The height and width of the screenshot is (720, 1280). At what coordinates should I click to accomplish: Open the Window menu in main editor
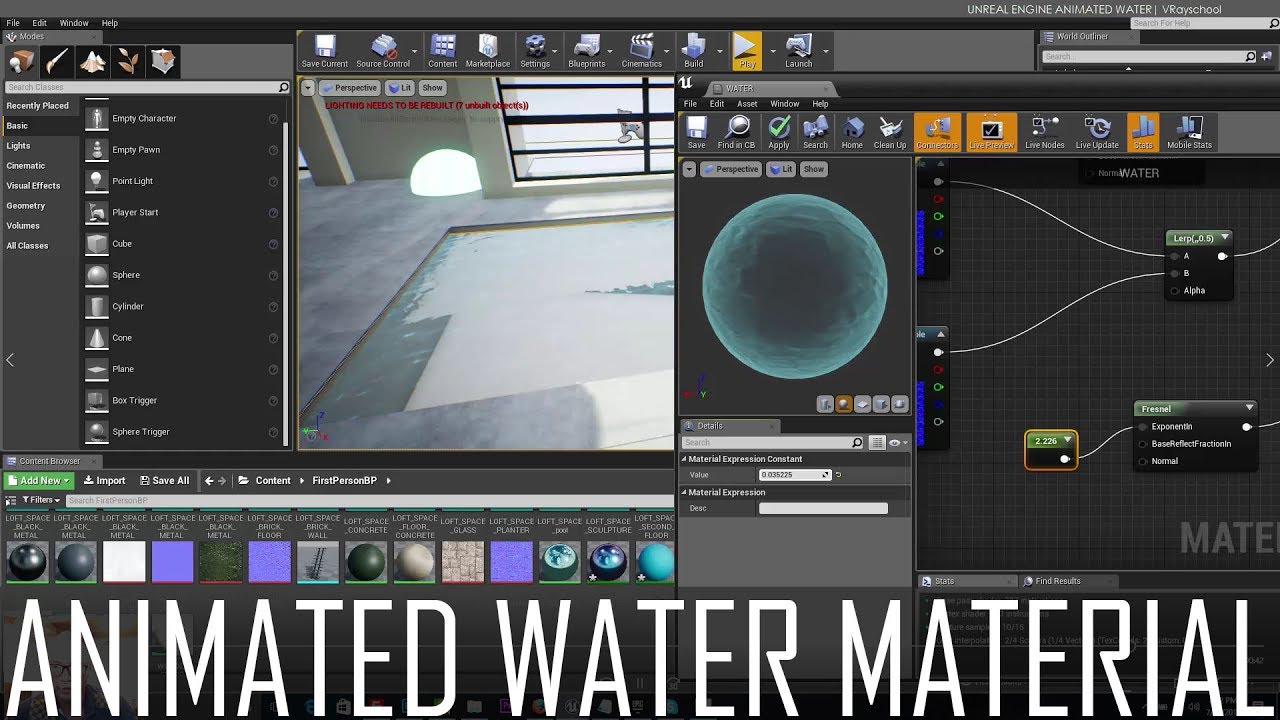coord(74,23)
